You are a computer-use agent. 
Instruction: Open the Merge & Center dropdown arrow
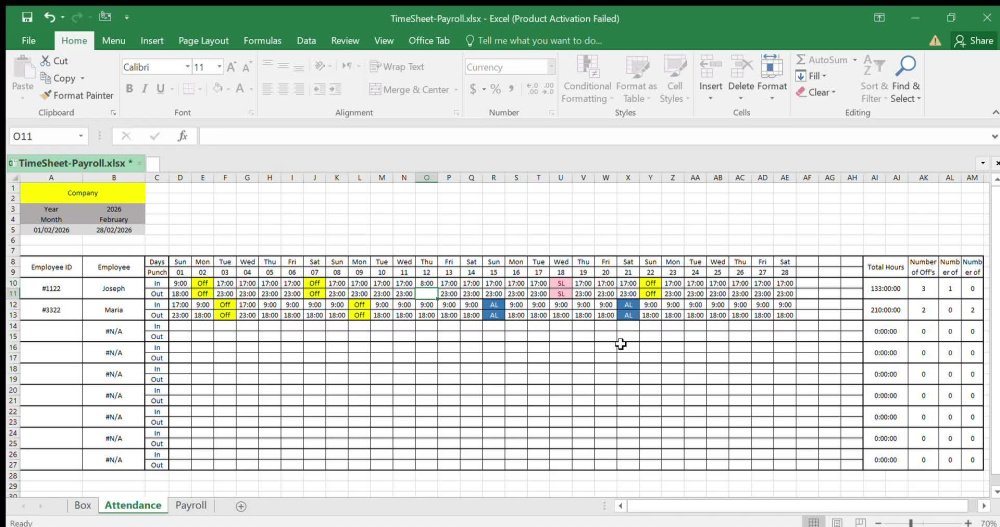click(x=456, y=89)
